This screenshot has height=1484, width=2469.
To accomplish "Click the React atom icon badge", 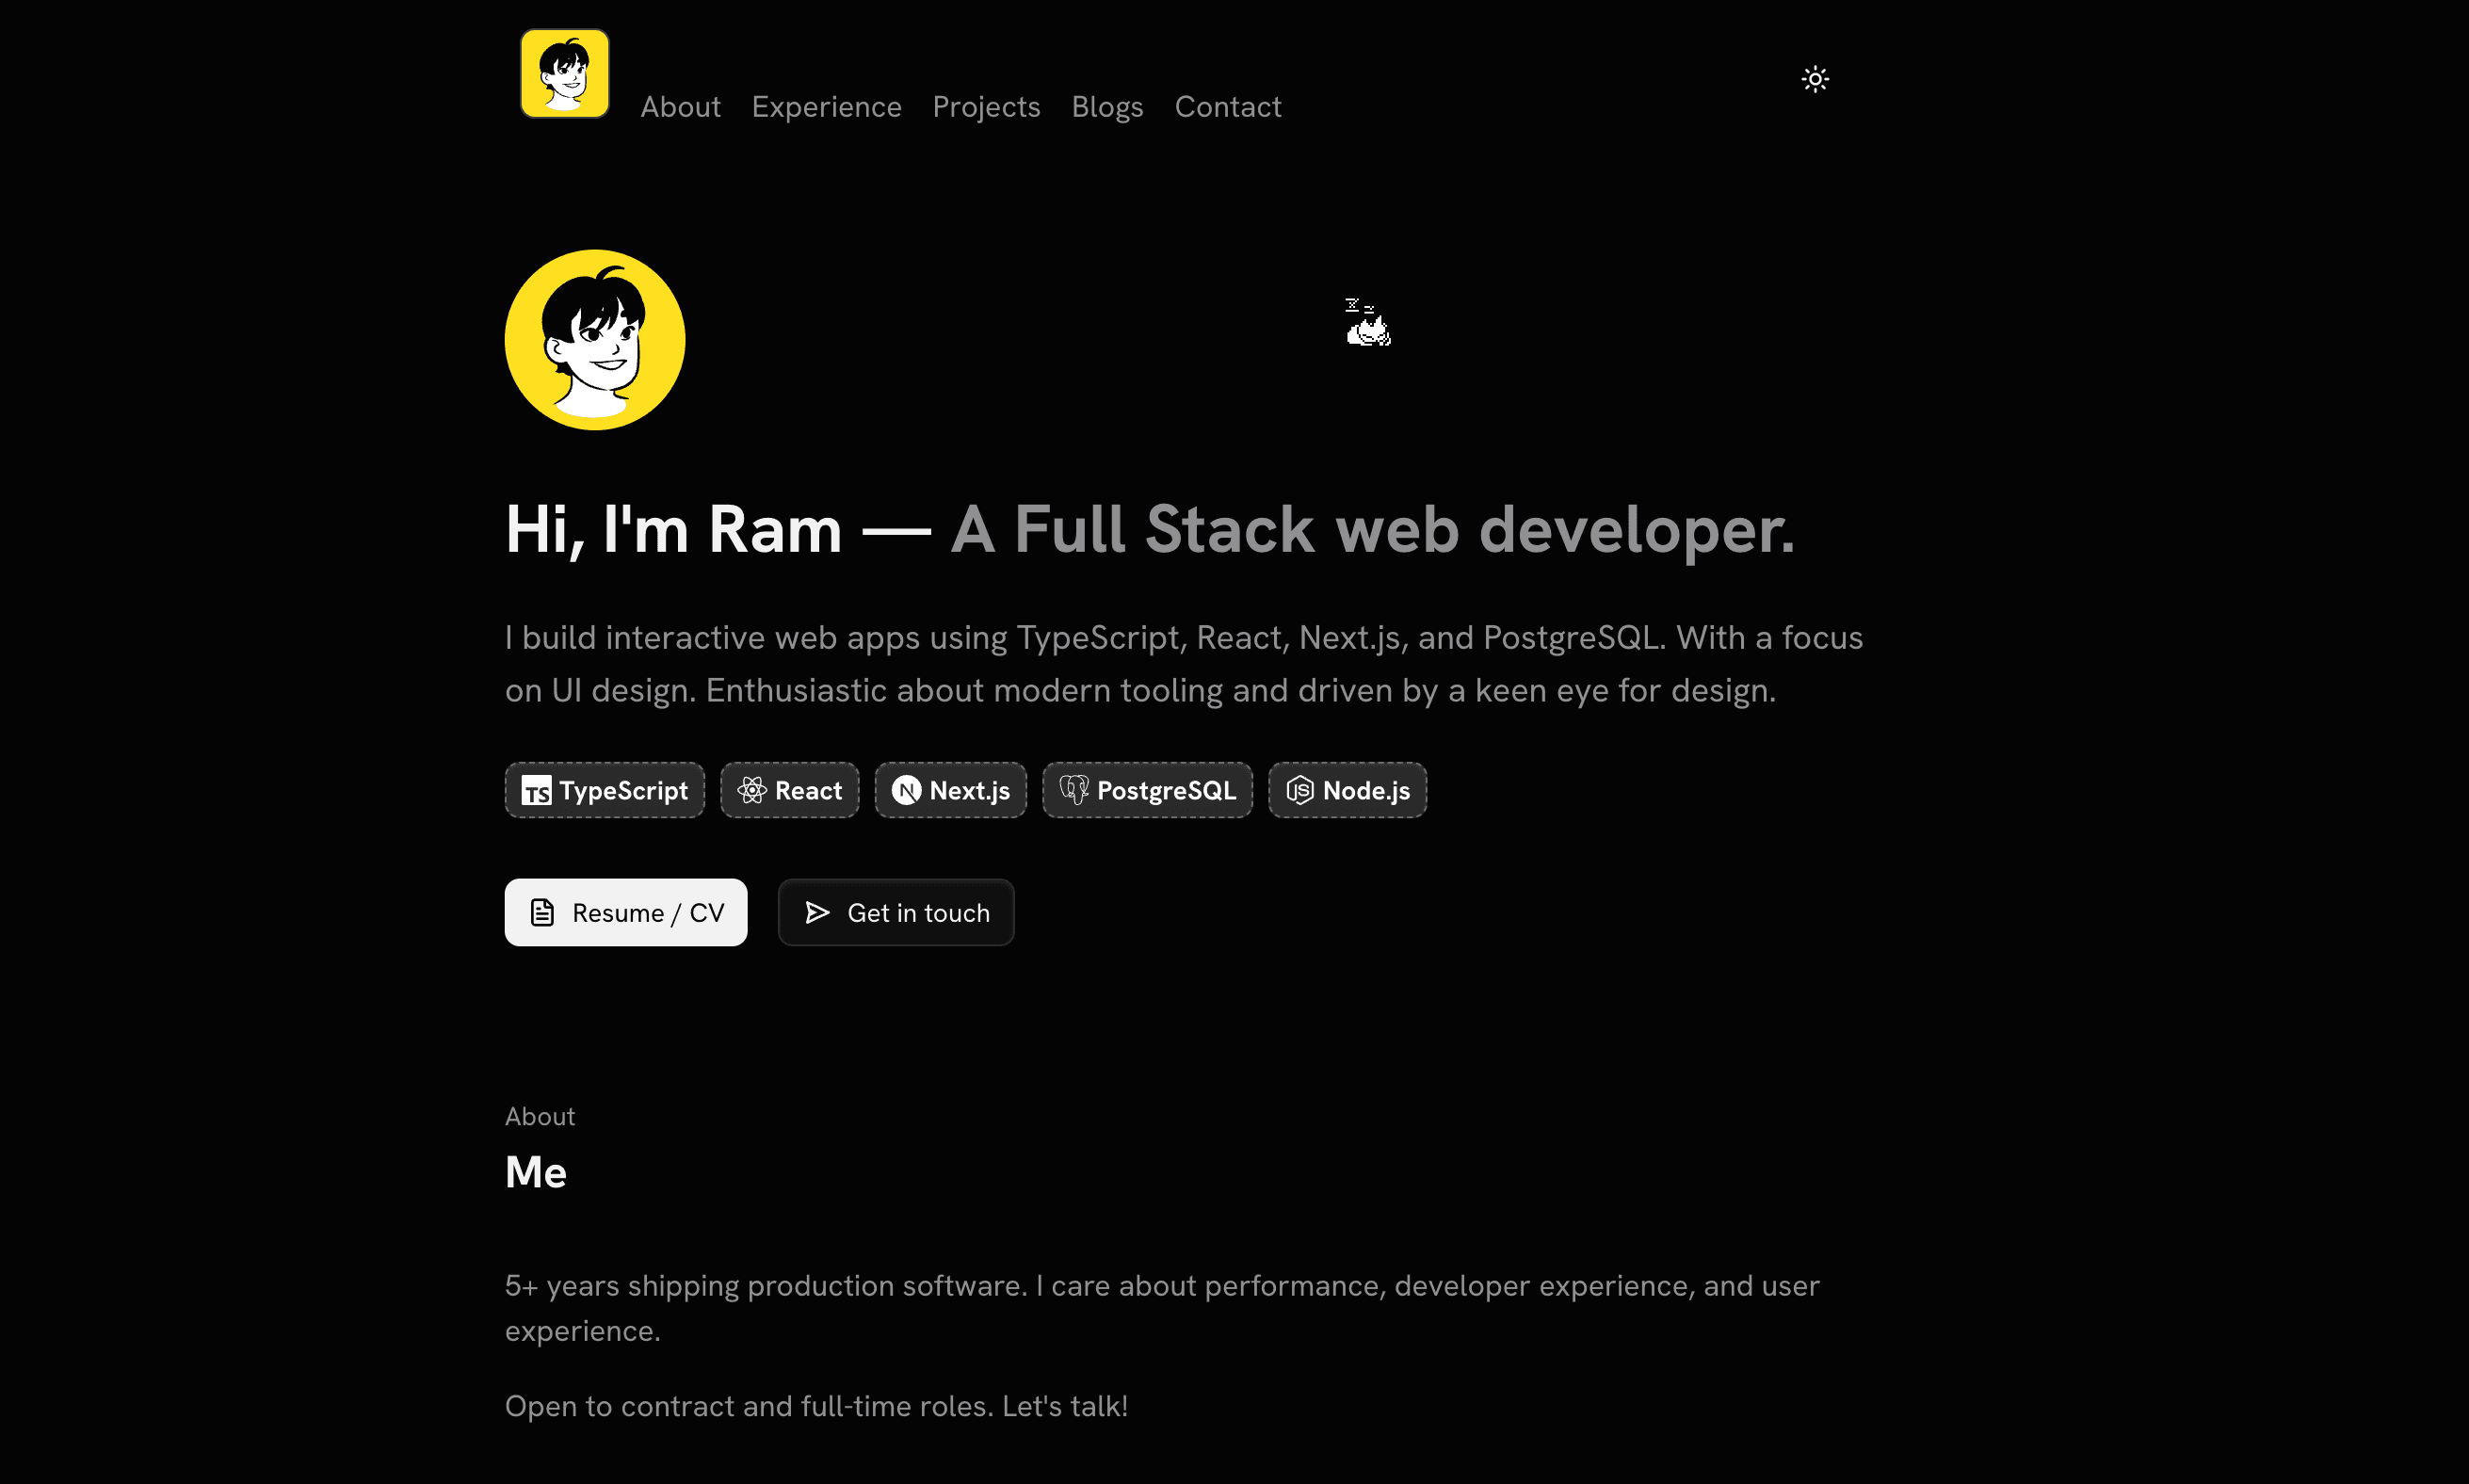I will pos(752,790).
